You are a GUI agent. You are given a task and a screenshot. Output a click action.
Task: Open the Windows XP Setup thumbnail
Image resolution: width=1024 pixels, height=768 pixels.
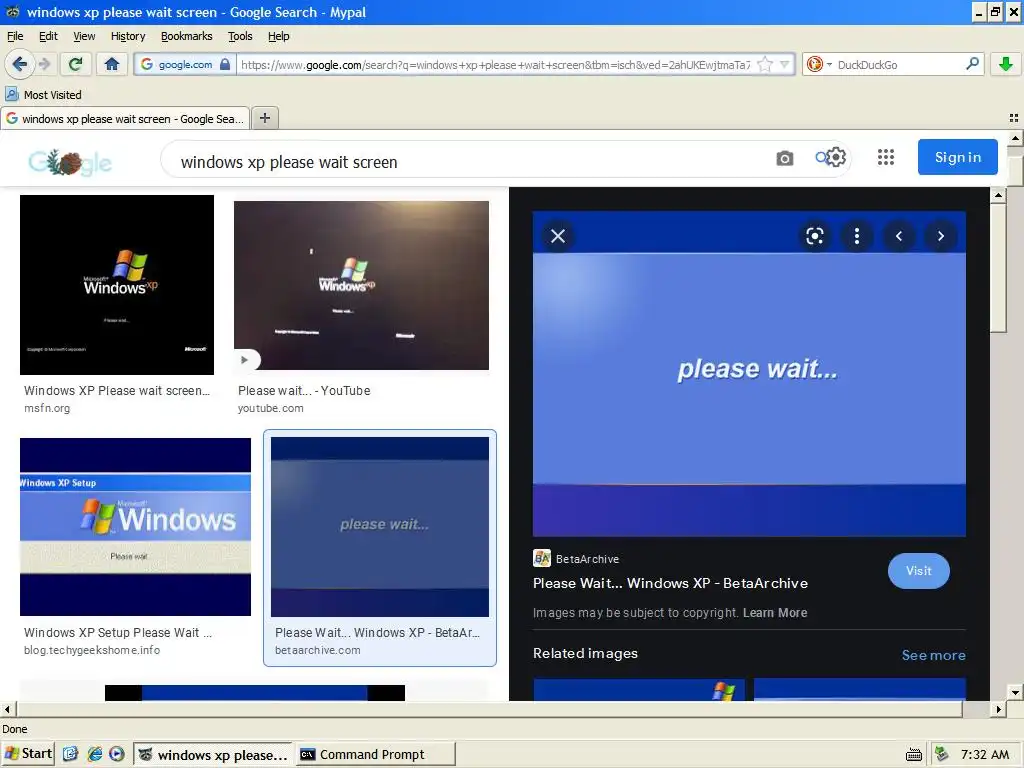pyautogui.click(x=135, y=526)
